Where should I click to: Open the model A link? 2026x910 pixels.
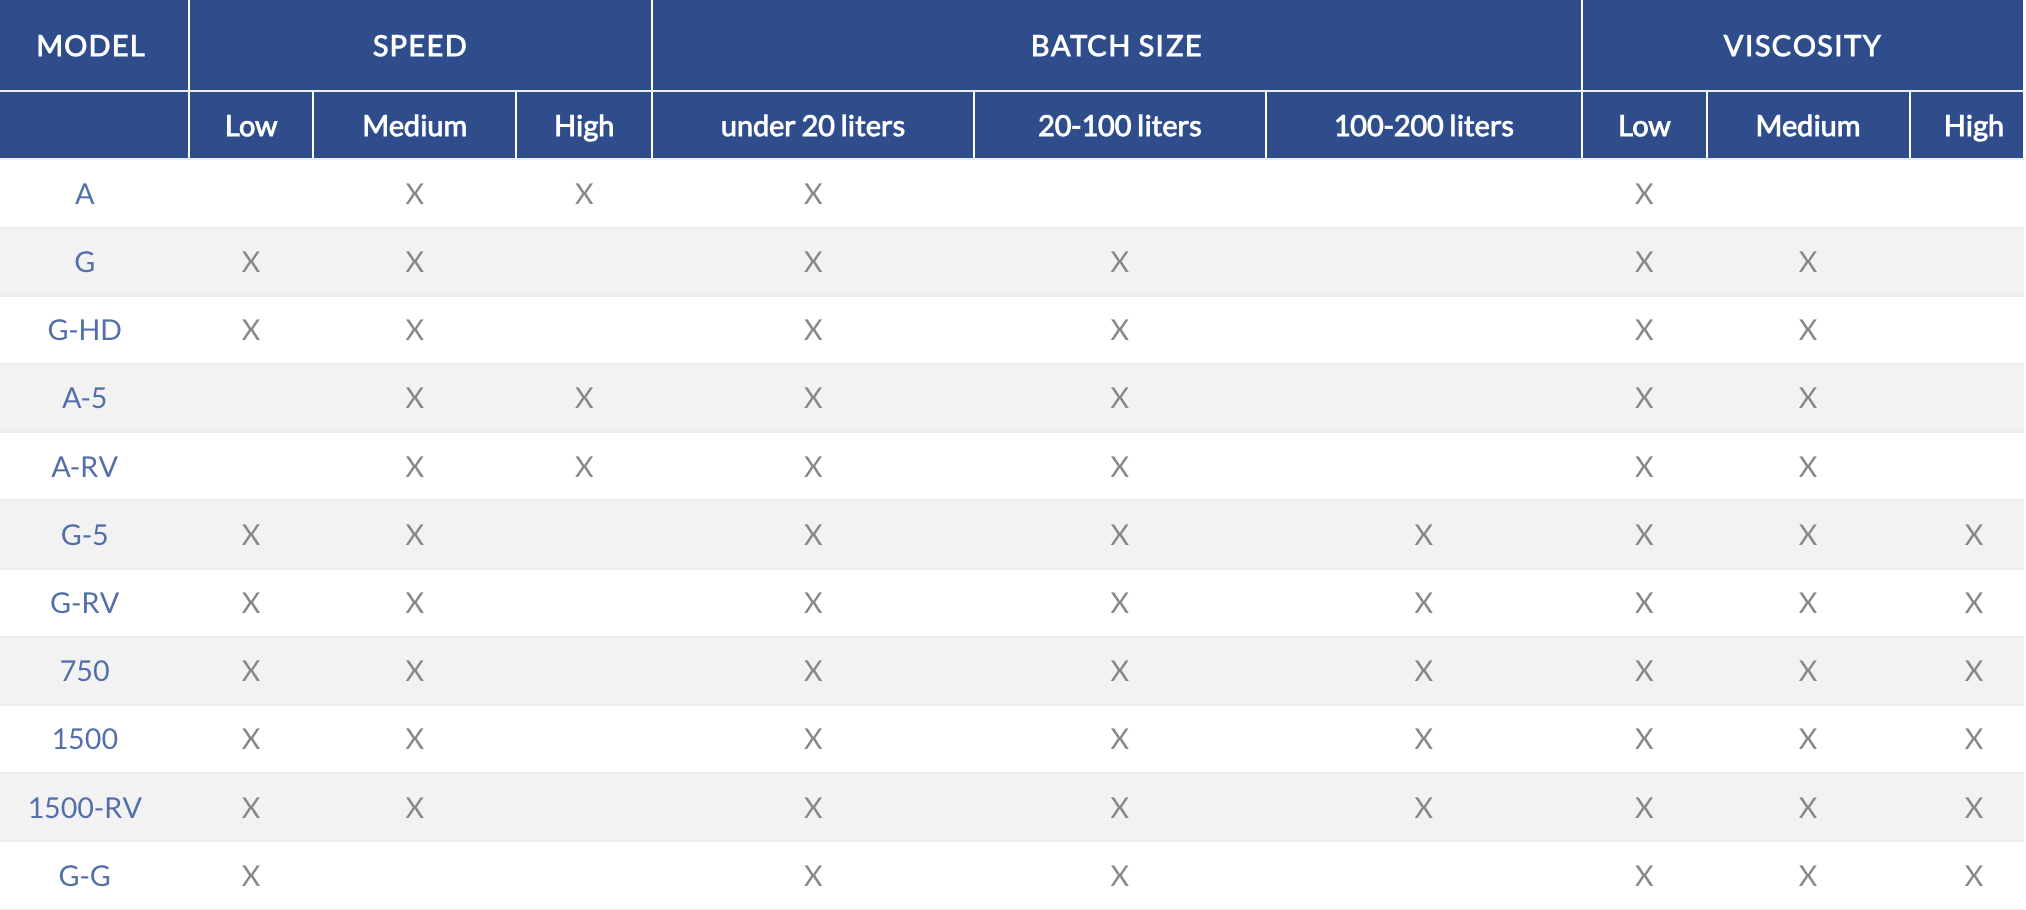click(85, 194)
